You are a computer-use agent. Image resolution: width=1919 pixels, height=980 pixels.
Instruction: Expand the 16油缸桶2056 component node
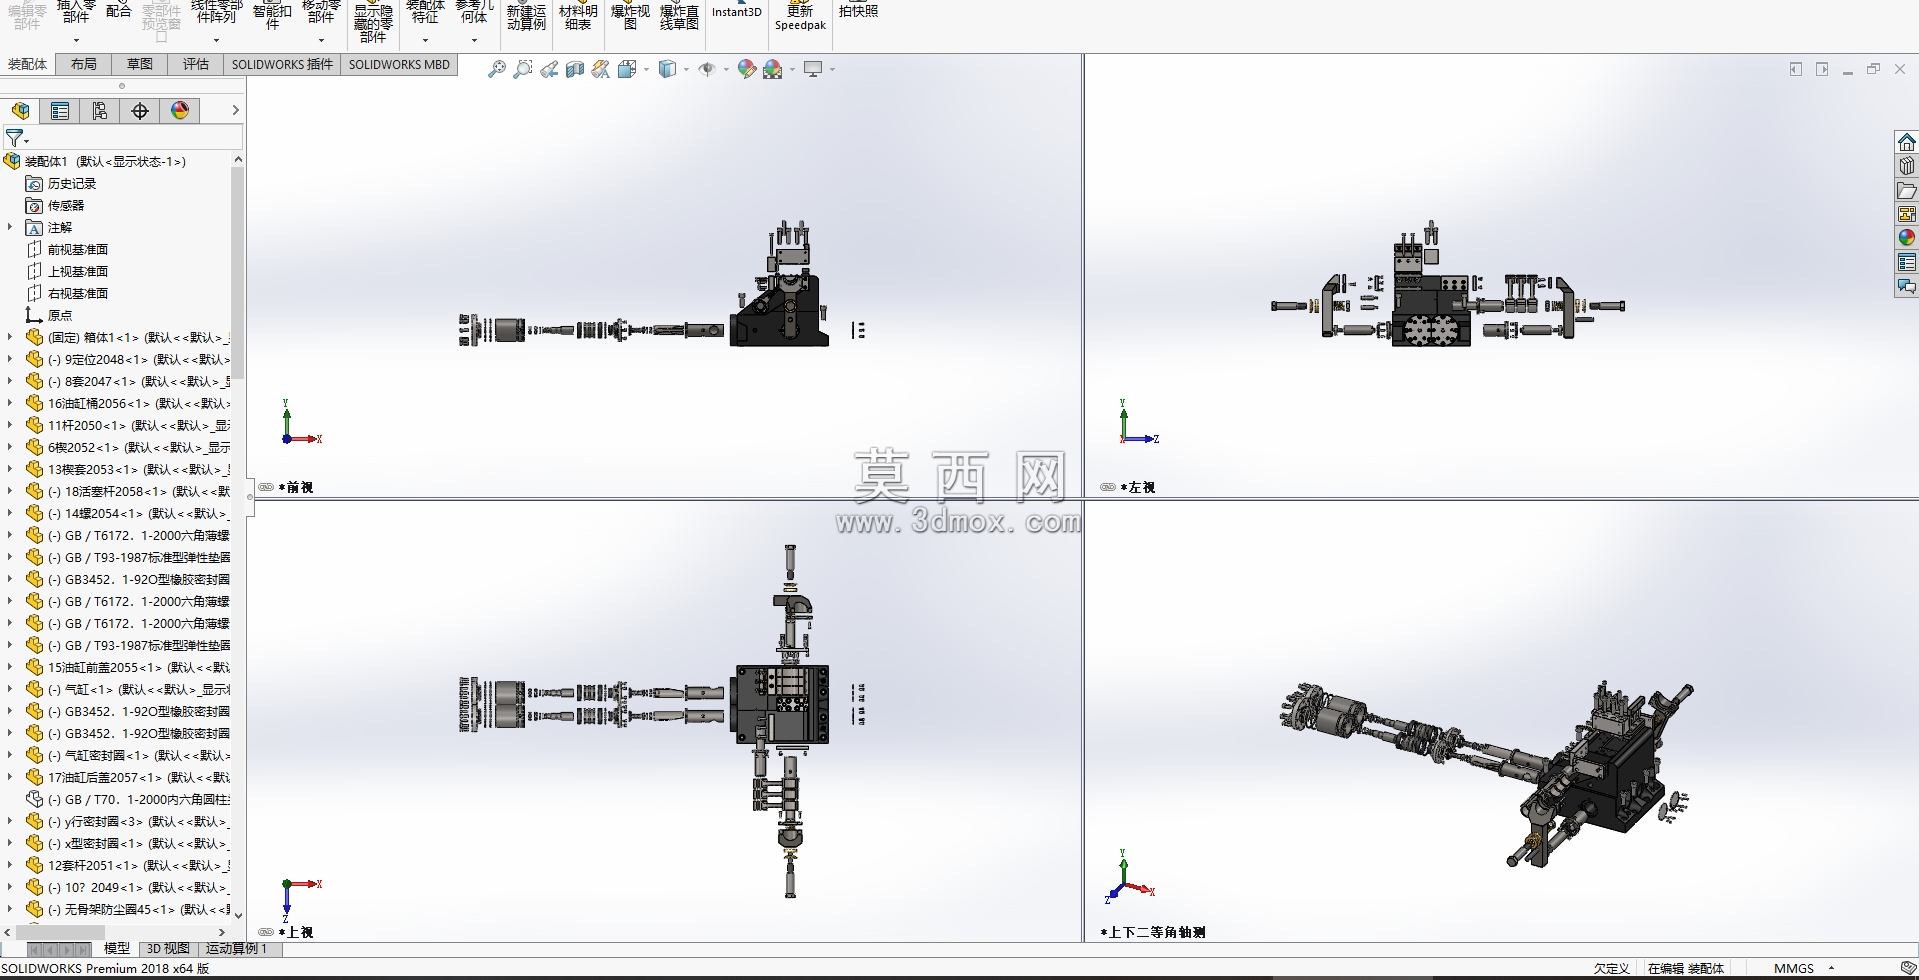[10, 403]
